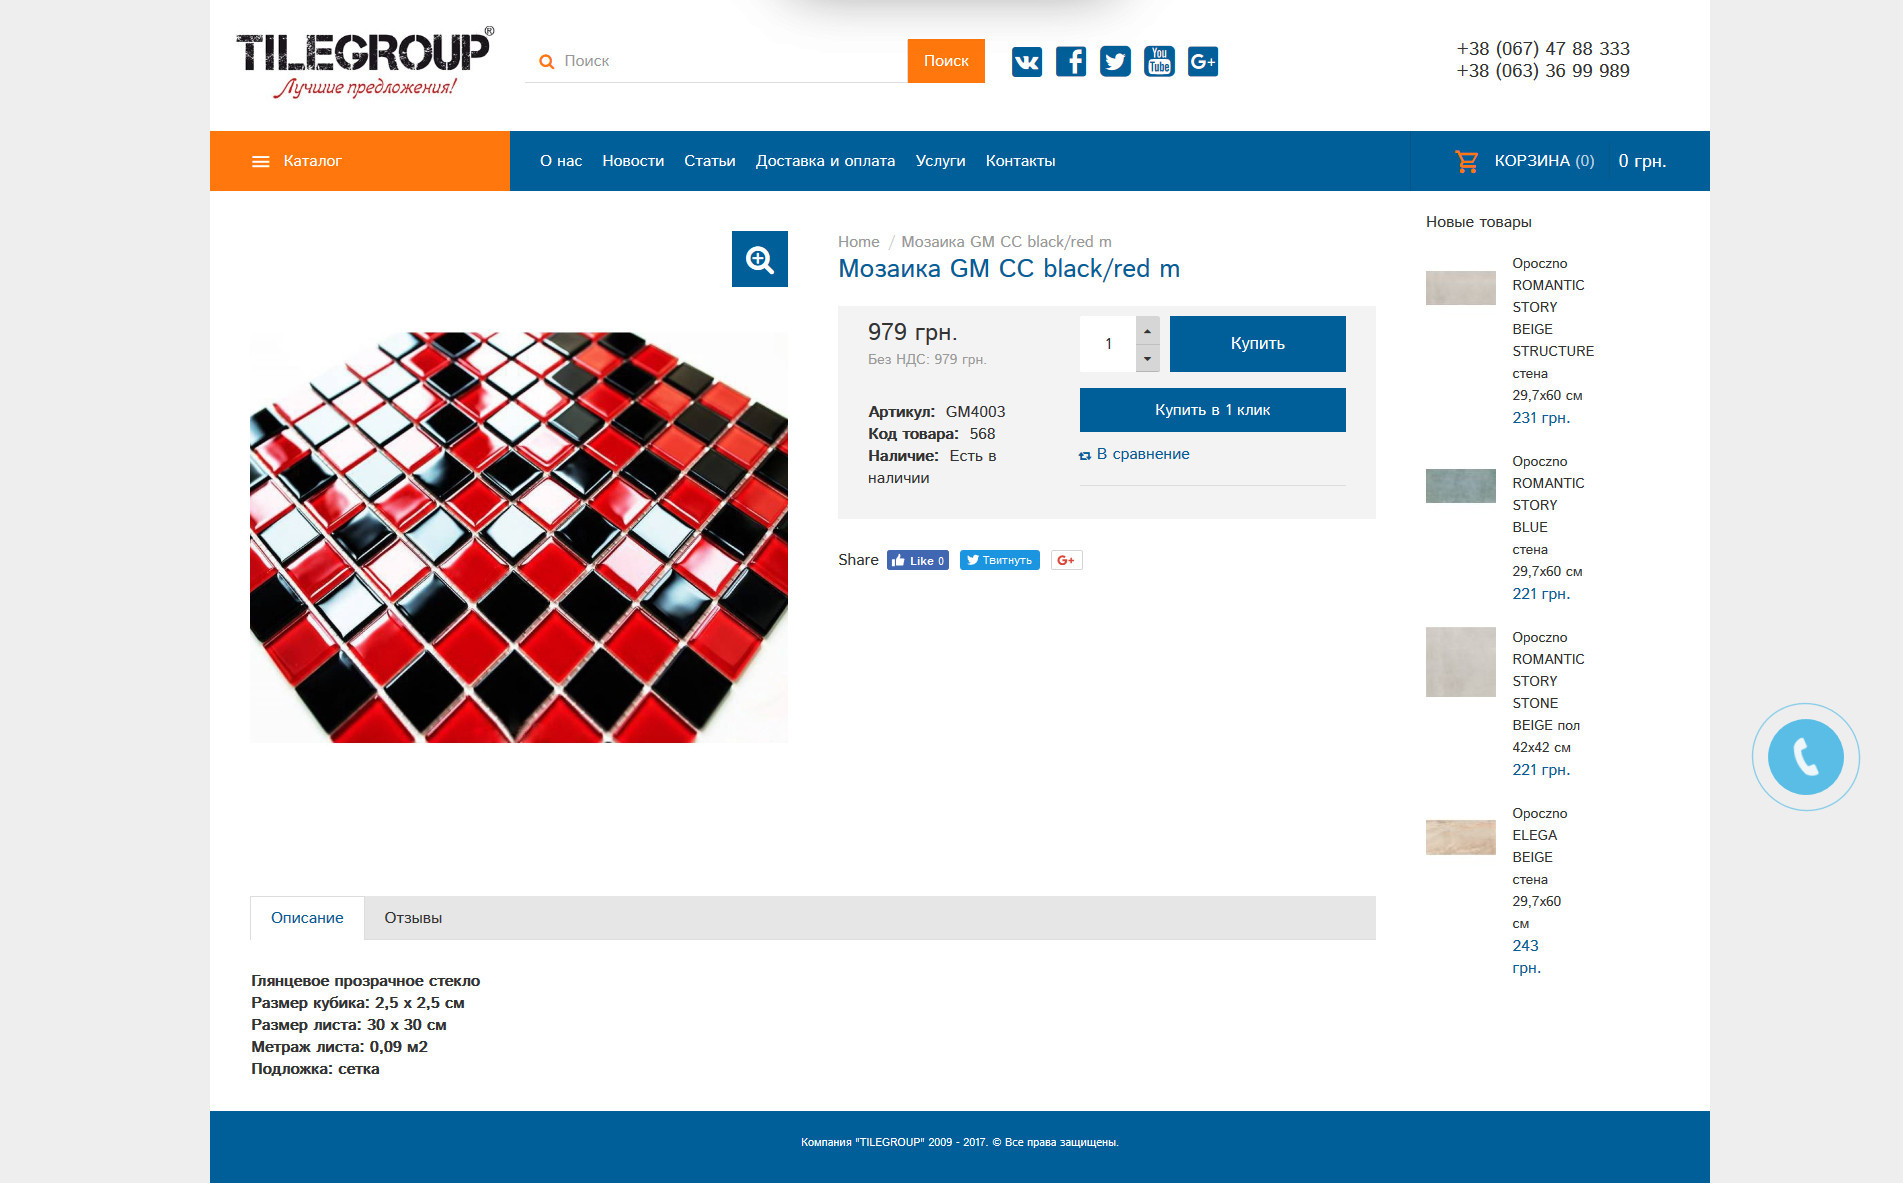Open the Twitter icon in header

coord(1115,62)
